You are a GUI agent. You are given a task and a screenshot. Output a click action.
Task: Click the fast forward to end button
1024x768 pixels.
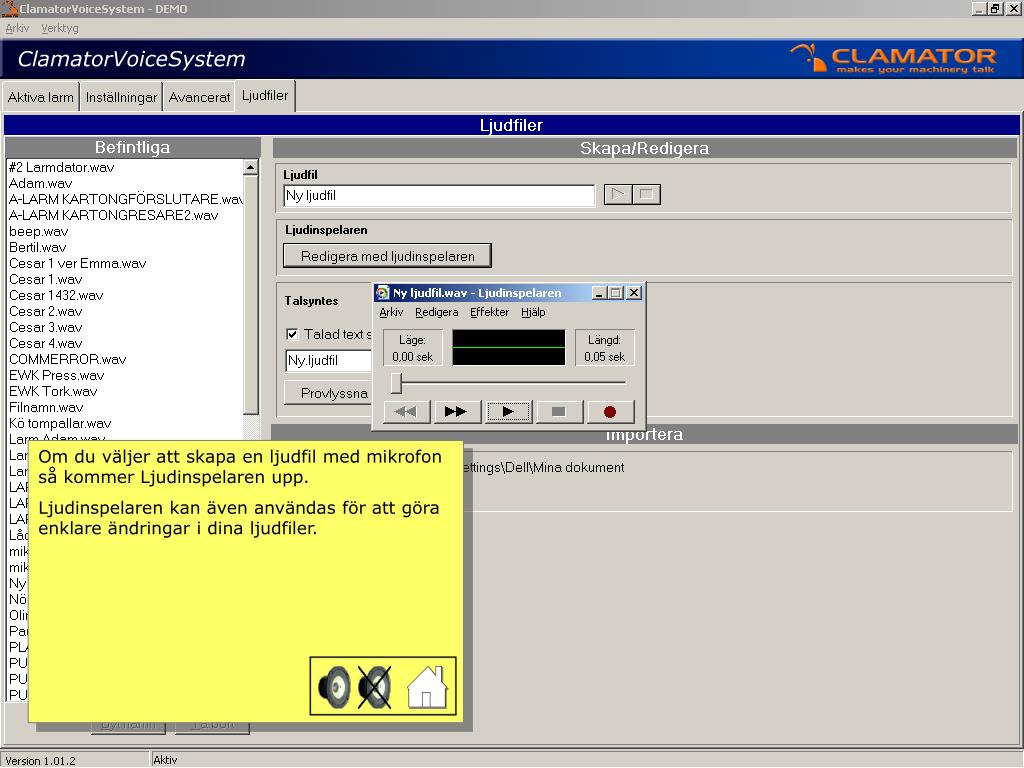tap(457, 411)
